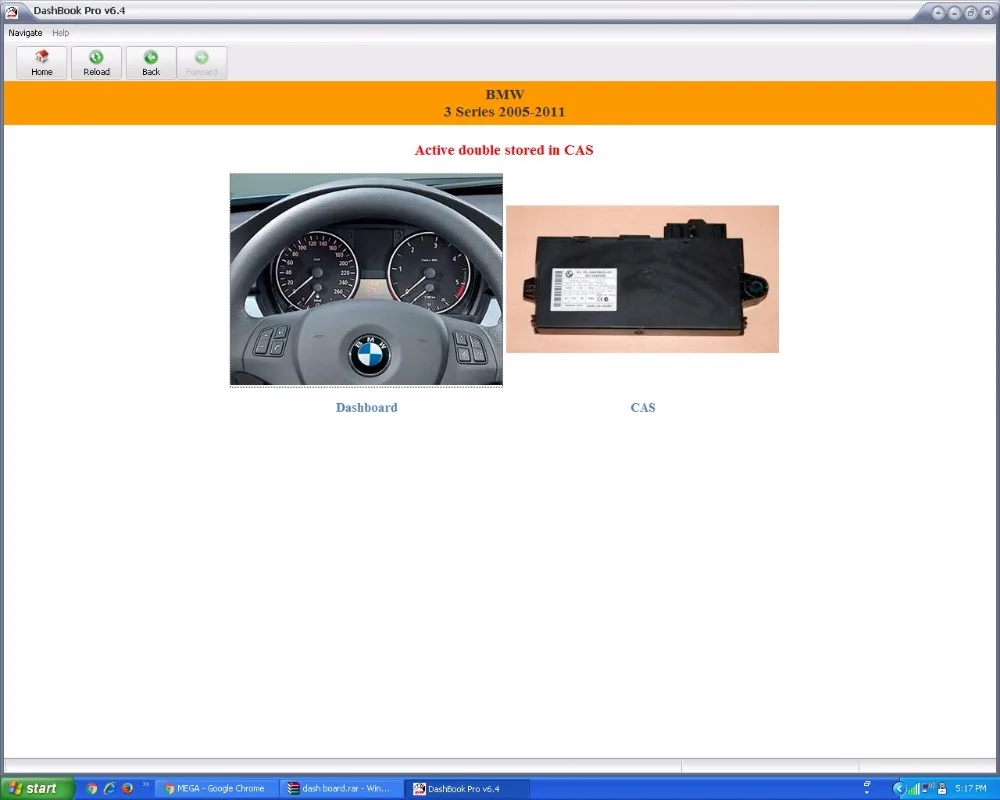This screenshot has height=800, width=1000.
Task: Open the Windows Start menu
Action: [x=37, y=788]
